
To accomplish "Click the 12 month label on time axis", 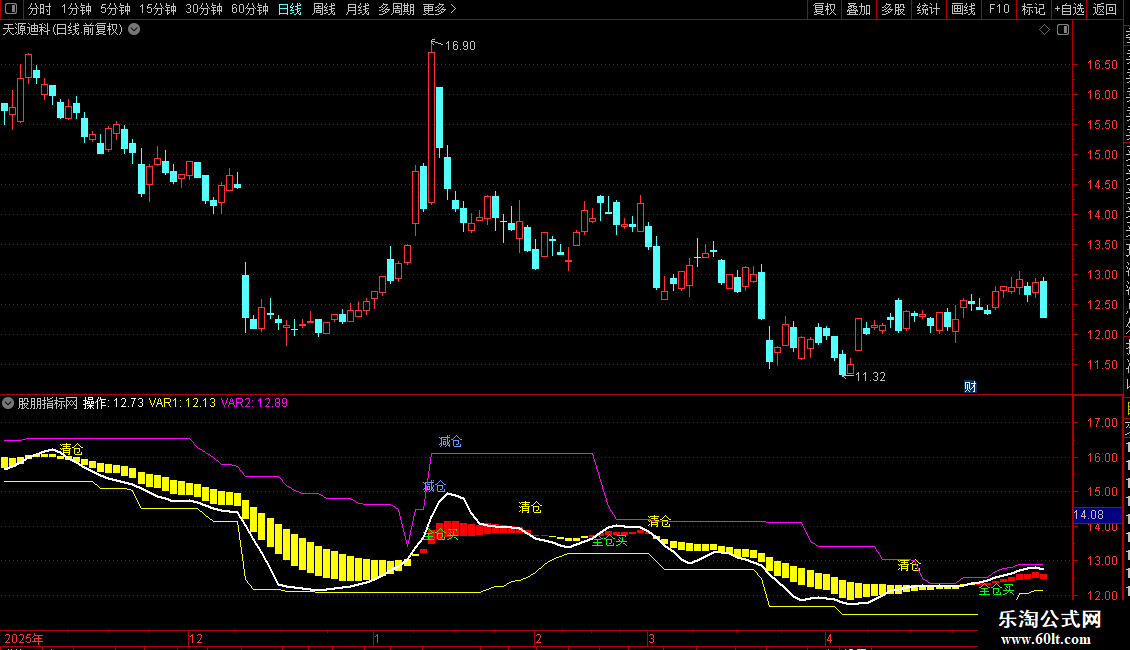I will pyautogui.click(x=195, y=639).
